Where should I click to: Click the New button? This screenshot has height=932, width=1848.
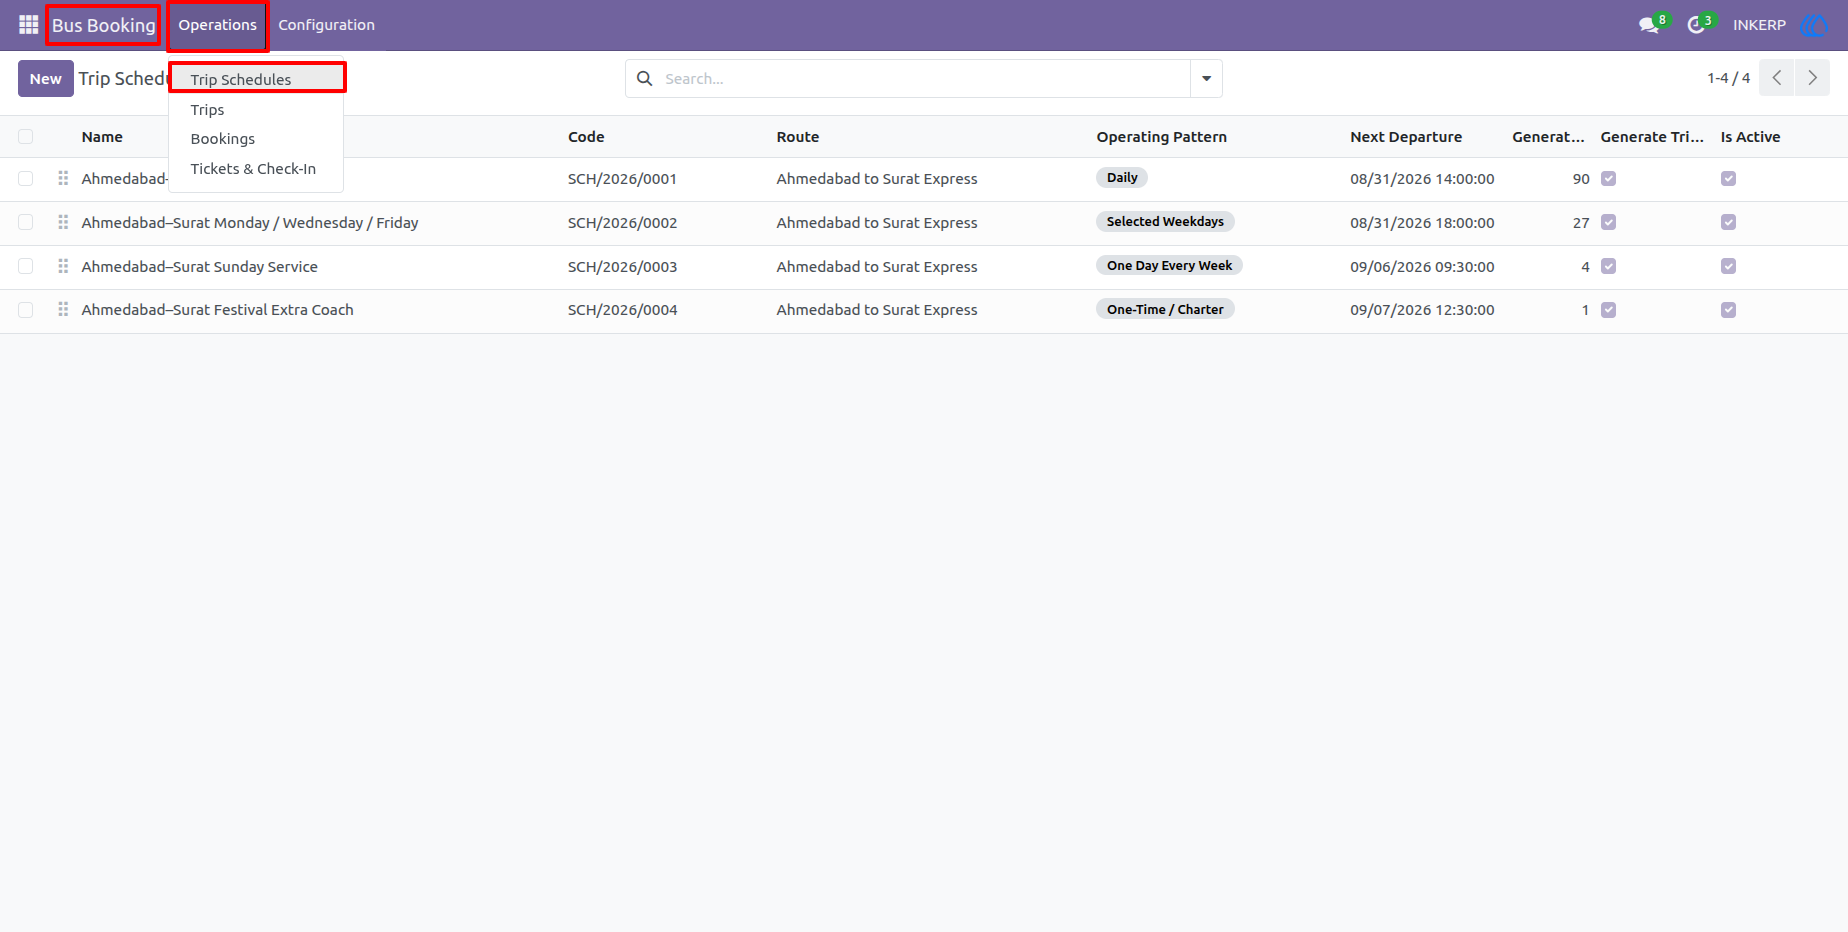(45, 78)
